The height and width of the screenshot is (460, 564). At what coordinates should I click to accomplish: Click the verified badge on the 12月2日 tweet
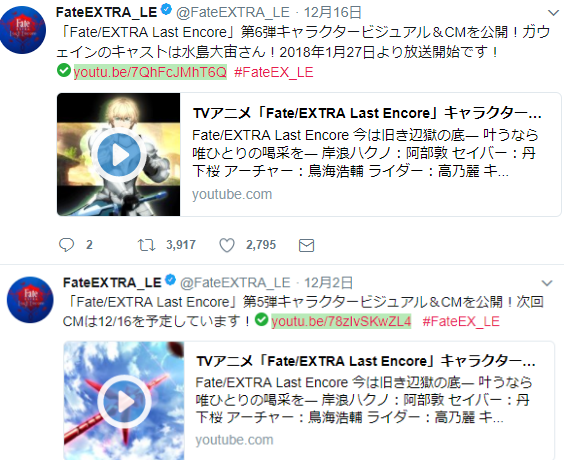tap(170, 280)
